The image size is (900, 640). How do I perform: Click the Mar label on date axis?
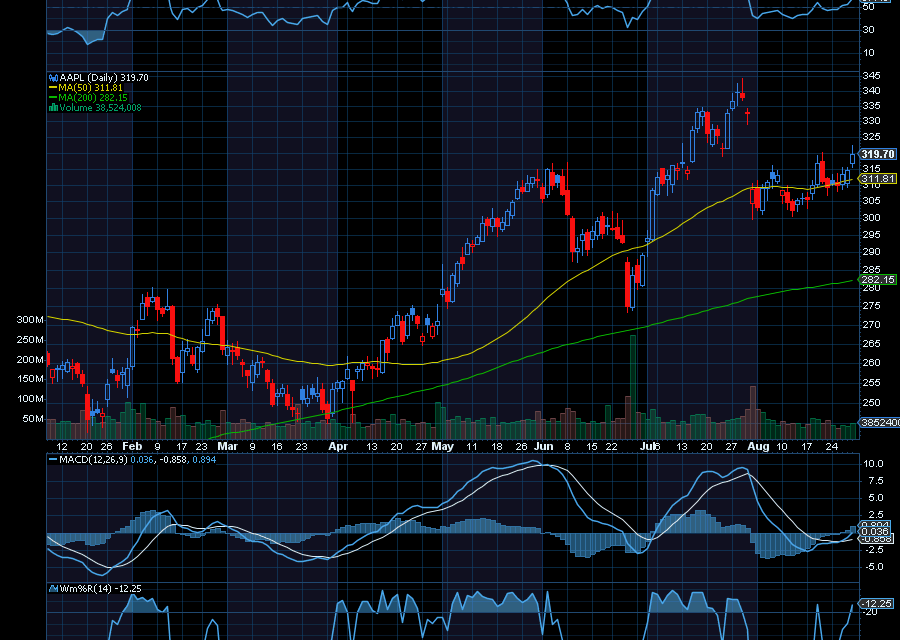pos(228,446)
